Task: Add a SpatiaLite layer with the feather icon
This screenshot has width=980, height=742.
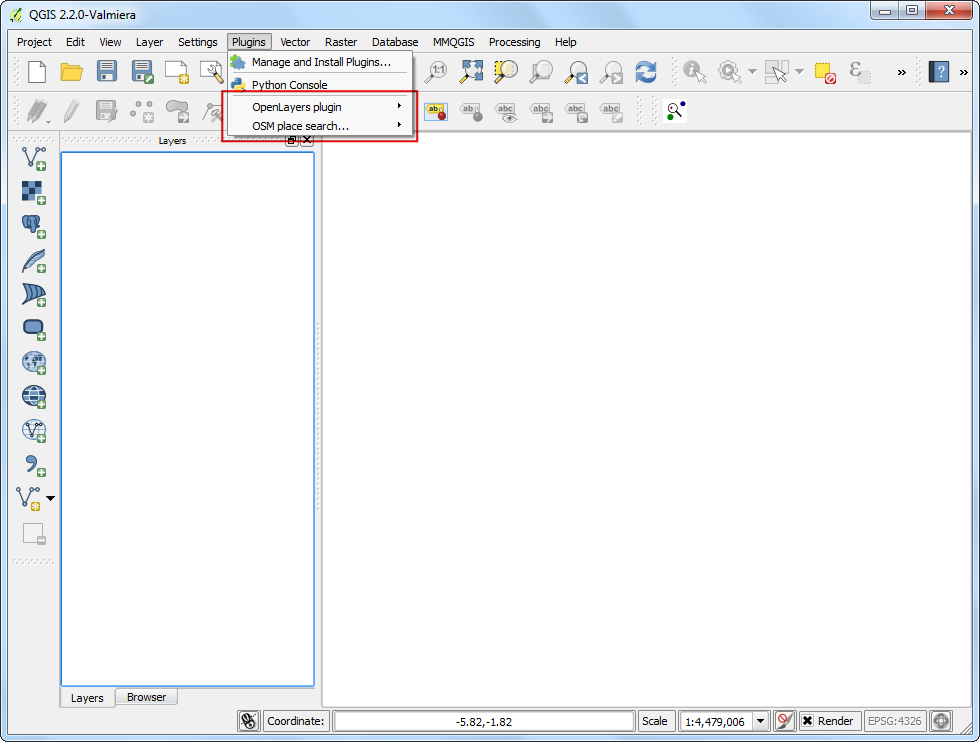Action: pyautogui.click(x=34, y=261)
